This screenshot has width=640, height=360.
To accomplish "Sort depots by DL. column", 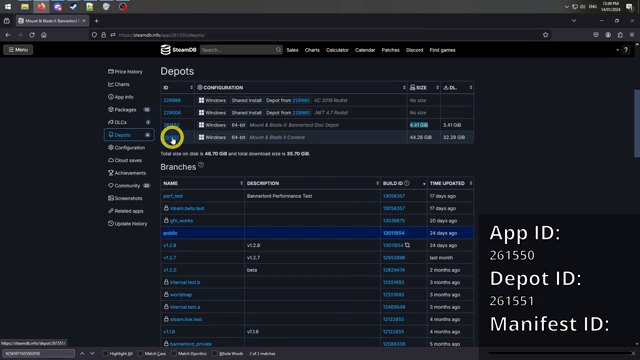I will pos(457,88).
